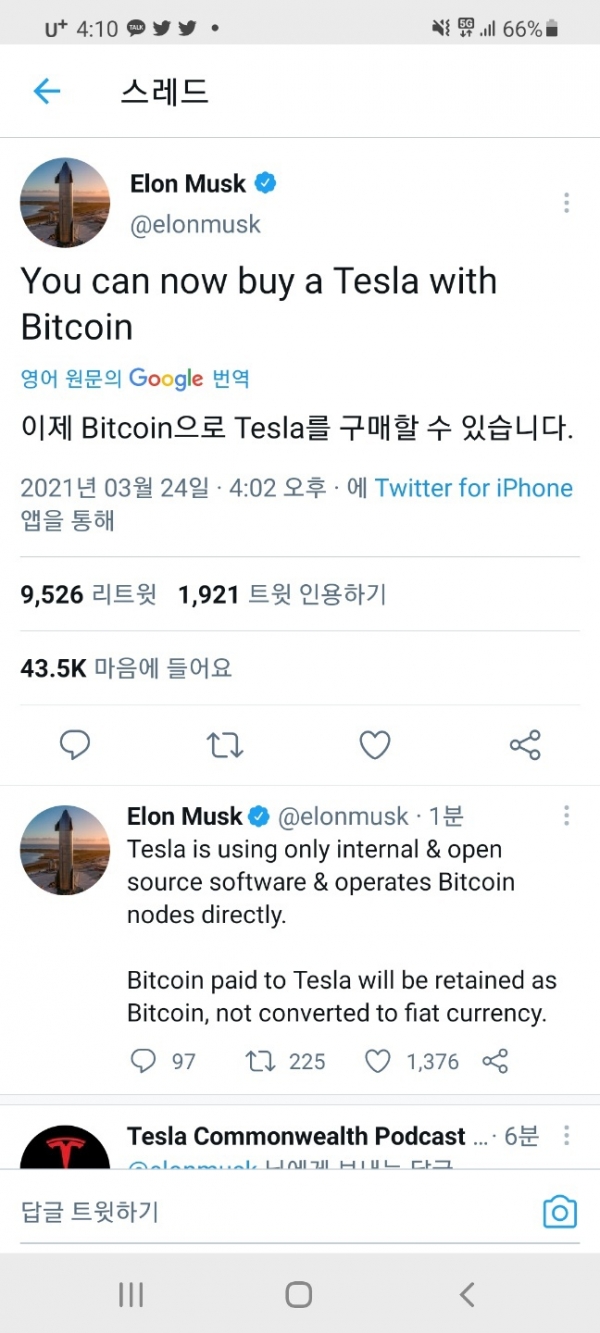Click the share icon on Elon's reply tweet
The height and width of the screenshot is (1333, 600).
(496, 1062)
